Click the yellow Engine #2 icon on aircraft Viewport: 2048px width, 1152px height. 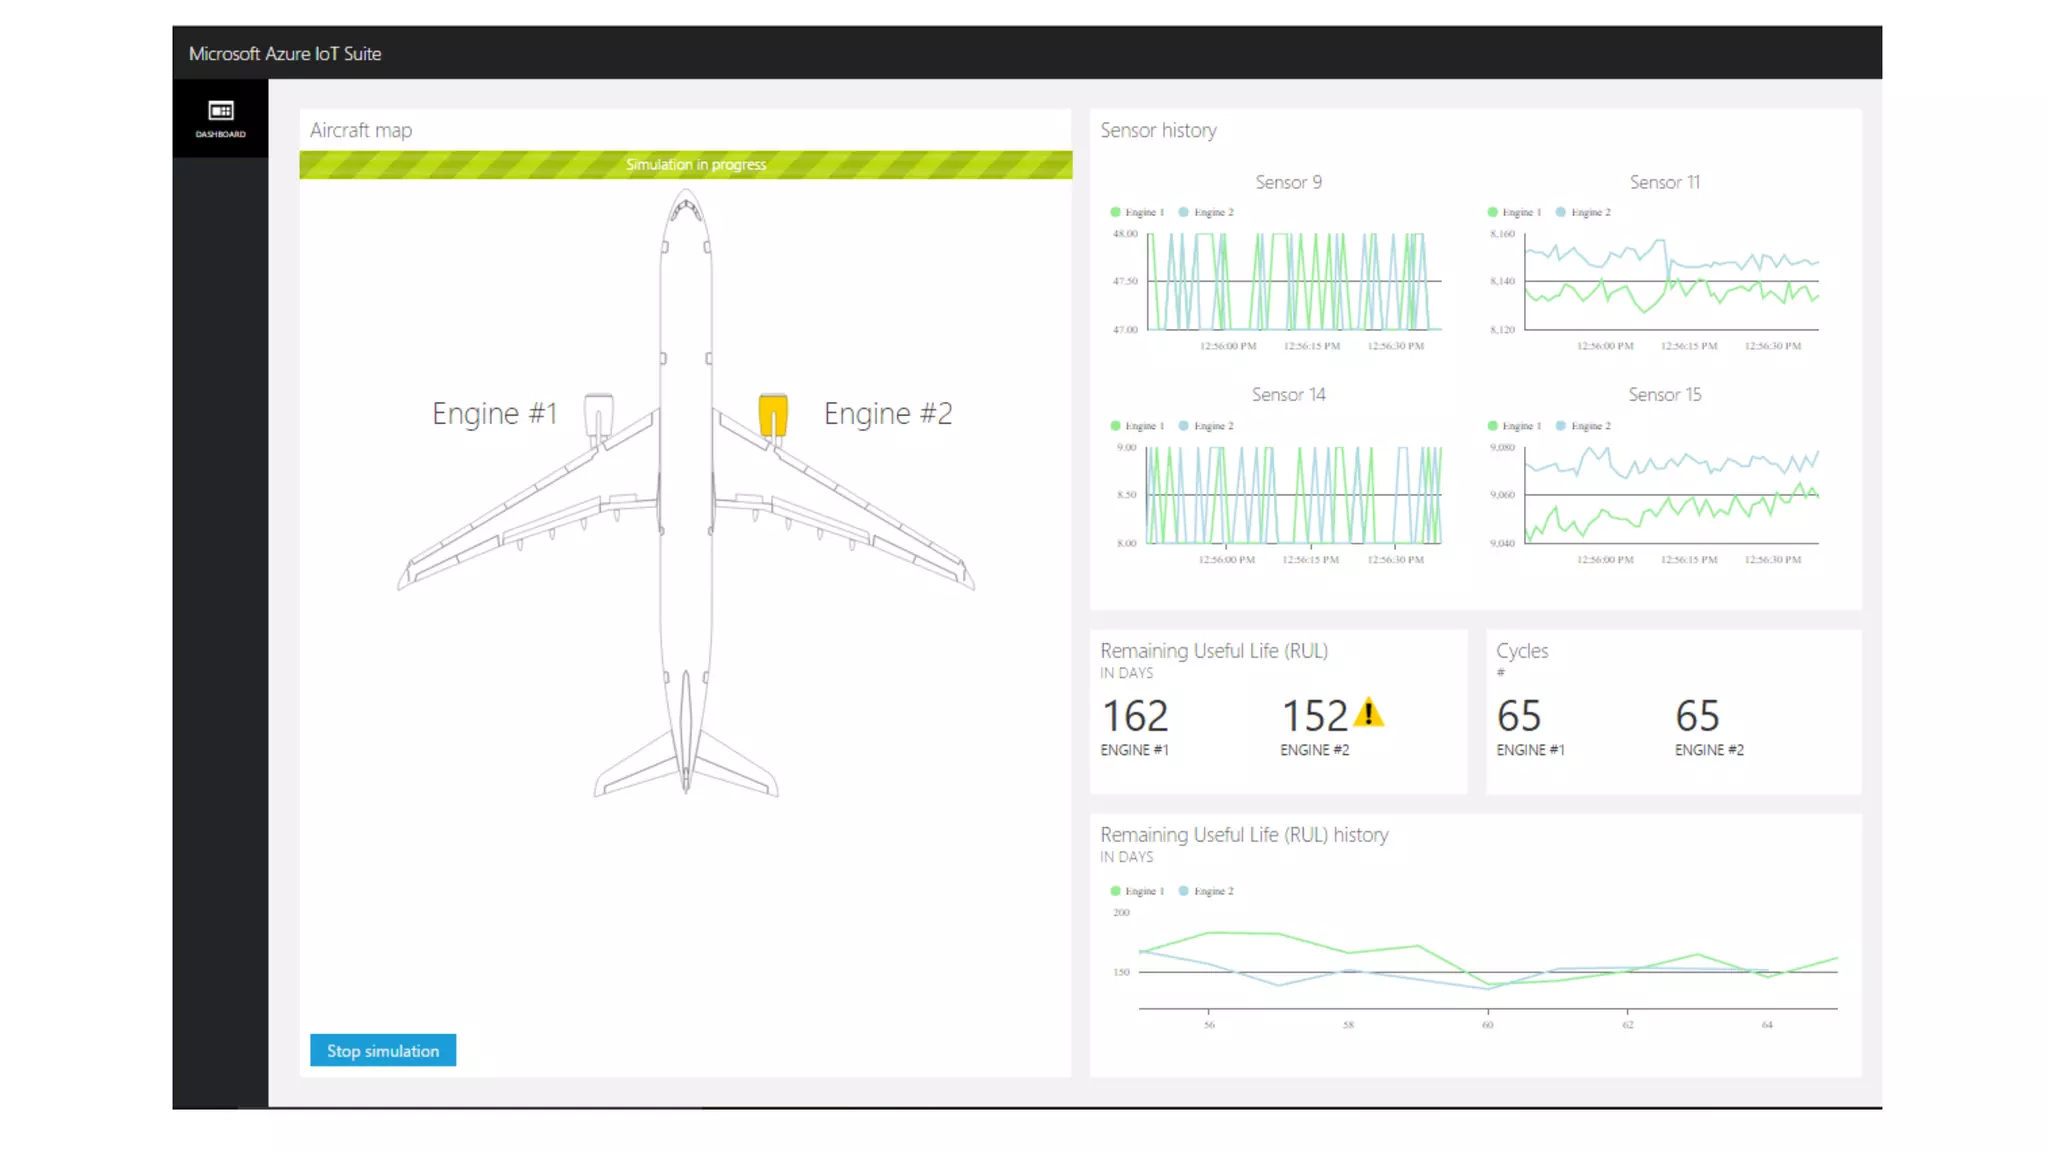point(773,414)
